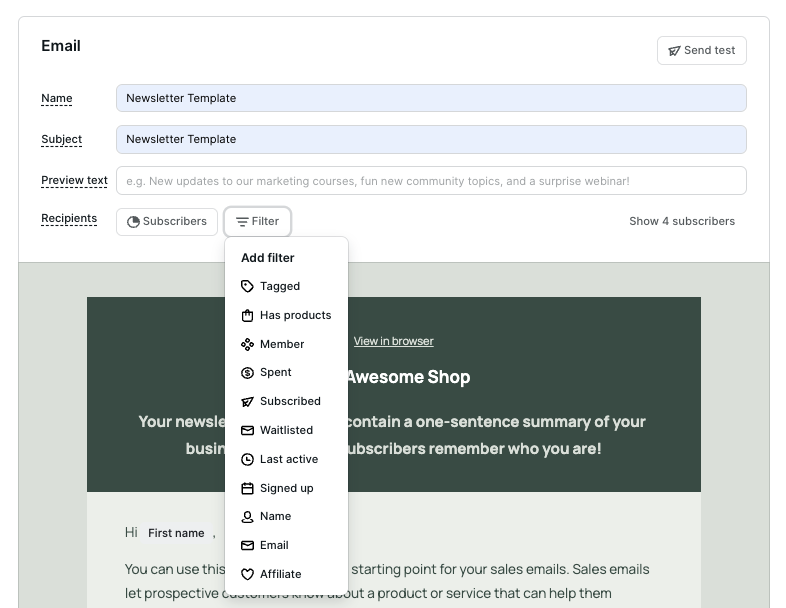
Task: Select the Member filter option
Action: [286, 344]
